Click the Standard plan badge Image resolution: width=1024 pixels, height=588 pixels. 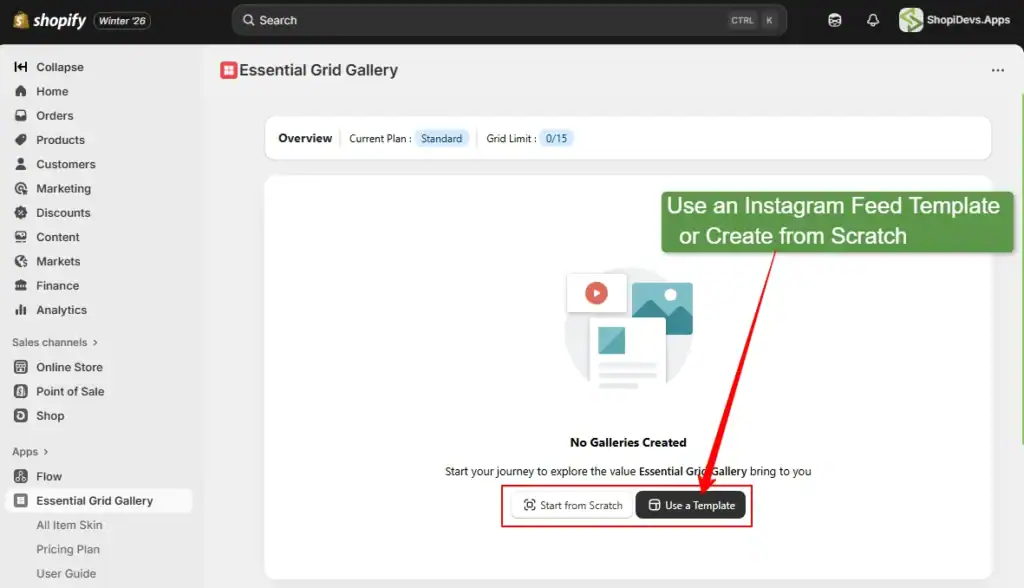442,138
